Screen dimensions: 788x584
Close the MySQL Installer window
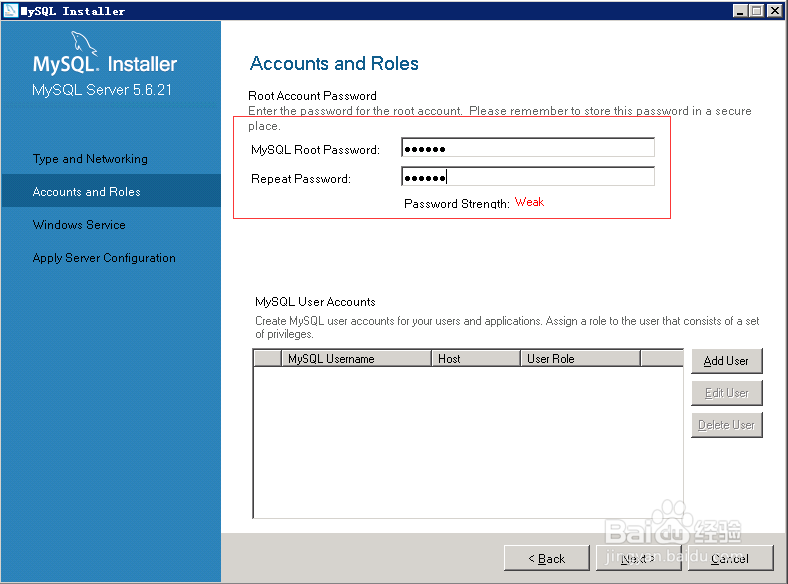click(774, 11)
